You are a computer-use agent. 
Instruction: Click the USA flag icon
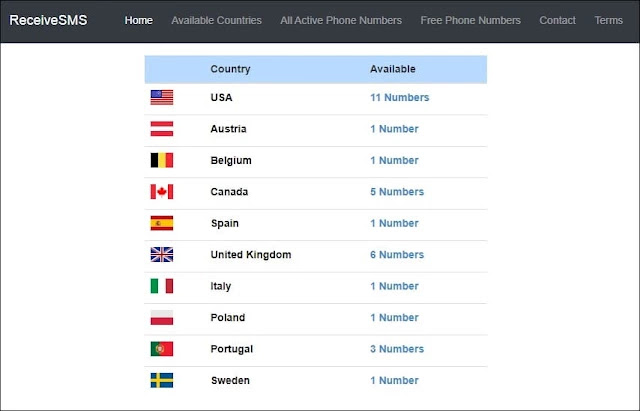coord(162,98)
